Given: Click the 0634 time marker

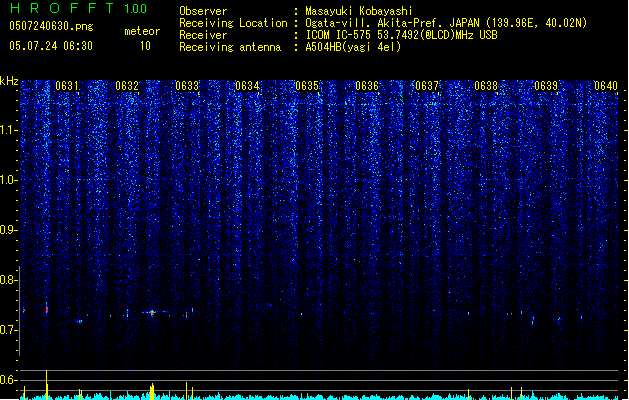Looking at the screenshot, I should (x=247, y=86).
